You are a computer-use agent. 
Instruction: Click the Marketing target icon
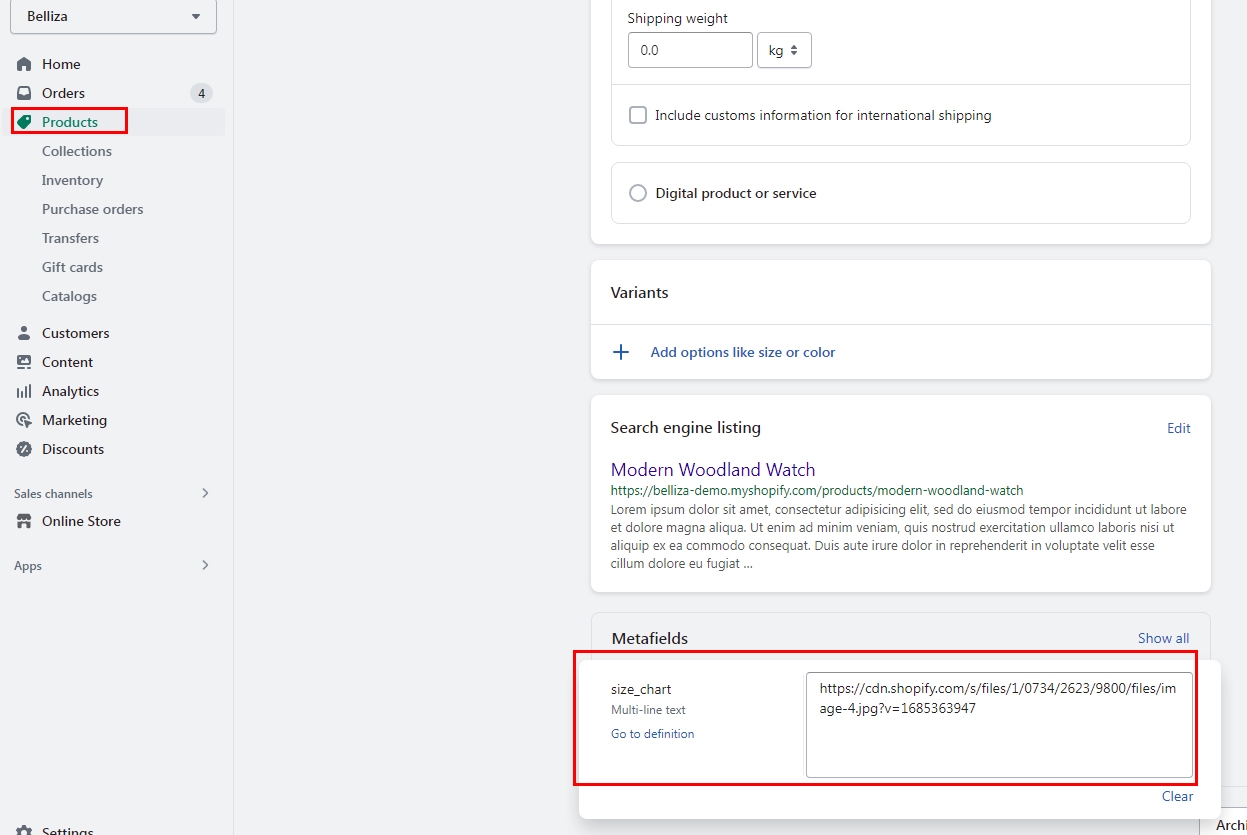[25, 420]
